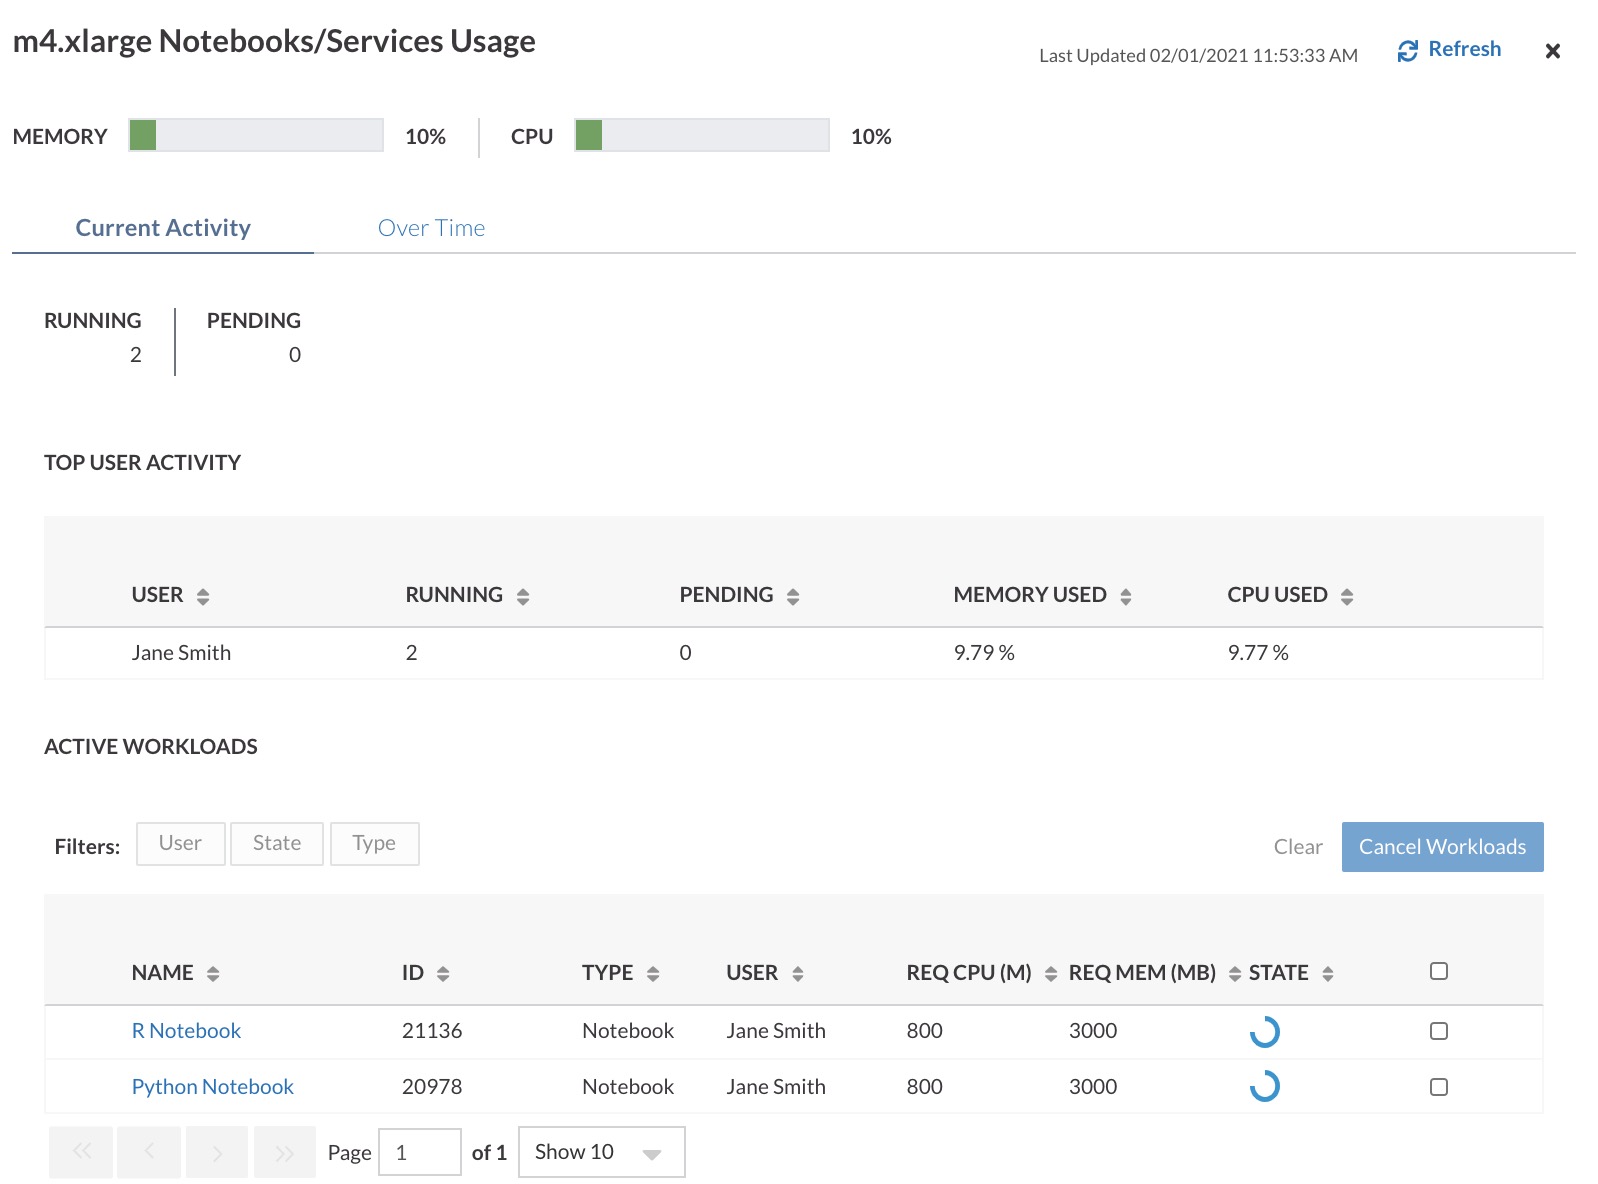Open the User filter dropdown
Image resolution: width=1598 pixels, height=1184 pixels.
181,844
